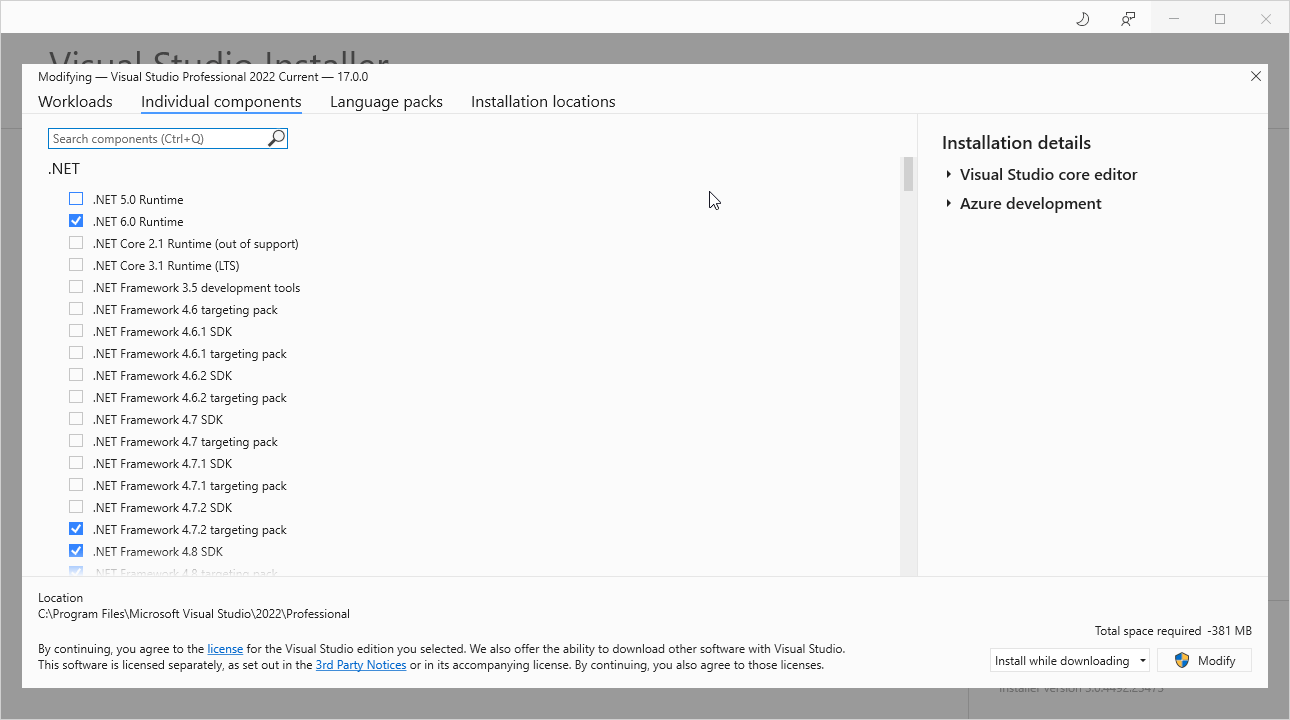Expand Azure development details
1290x720 pixels.
(948, 204)
